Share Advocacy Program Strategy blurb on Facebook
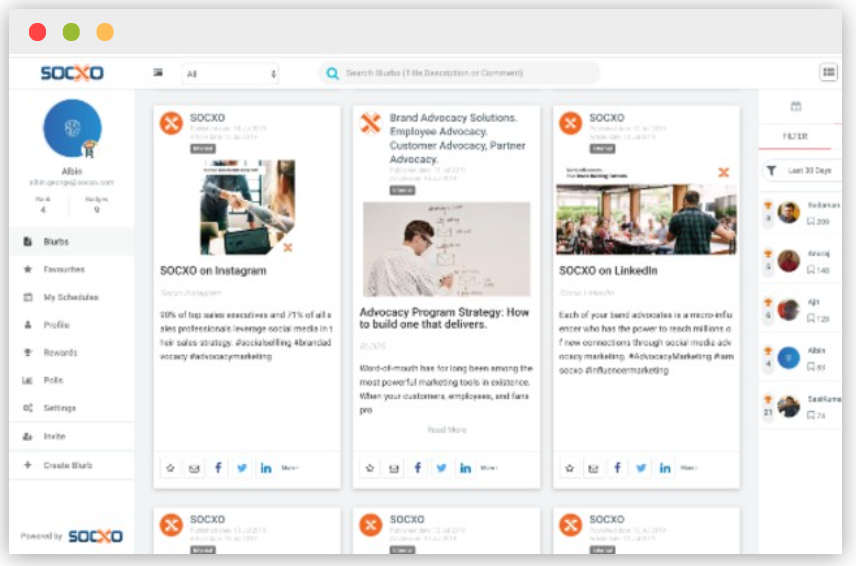Viewport: 856px width, 566px height. pyautogui.click(x=418, y=468)
